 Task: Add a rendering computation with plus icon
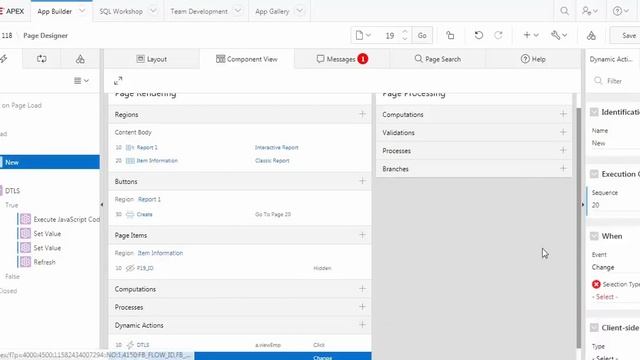pyautogui.click(x=362, y=289)
